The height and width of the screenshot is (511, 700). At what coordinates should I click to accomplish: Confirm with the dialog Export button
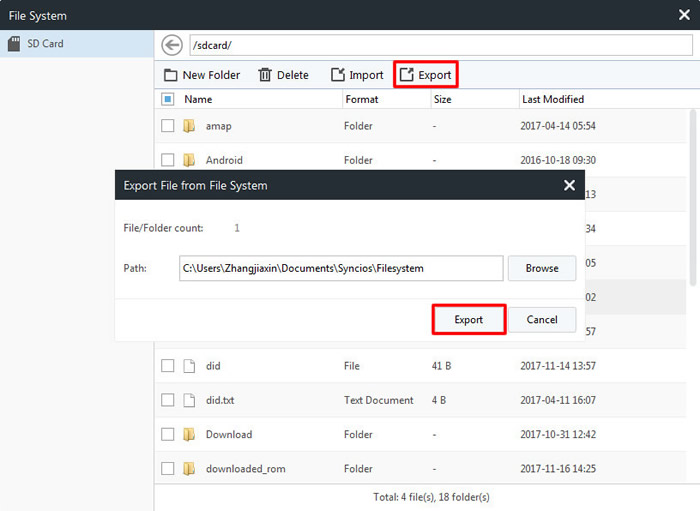(469, 320)
